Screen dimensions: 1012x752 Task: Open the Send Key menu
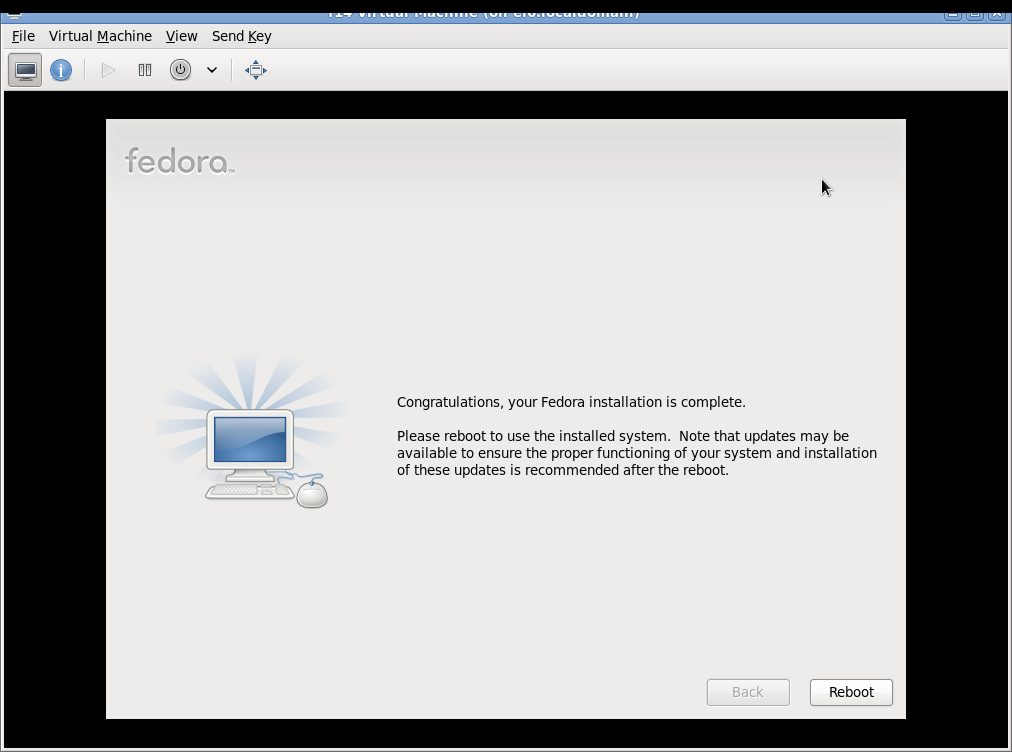pyautogui.click(x=241, y=36)
